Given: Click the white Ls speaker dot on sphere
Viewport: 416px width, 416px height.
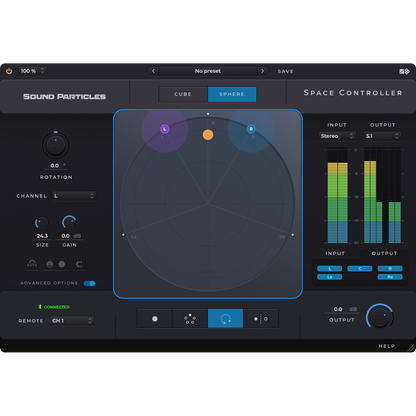Looking at the screenshot, I should click(x=123, y=235).
